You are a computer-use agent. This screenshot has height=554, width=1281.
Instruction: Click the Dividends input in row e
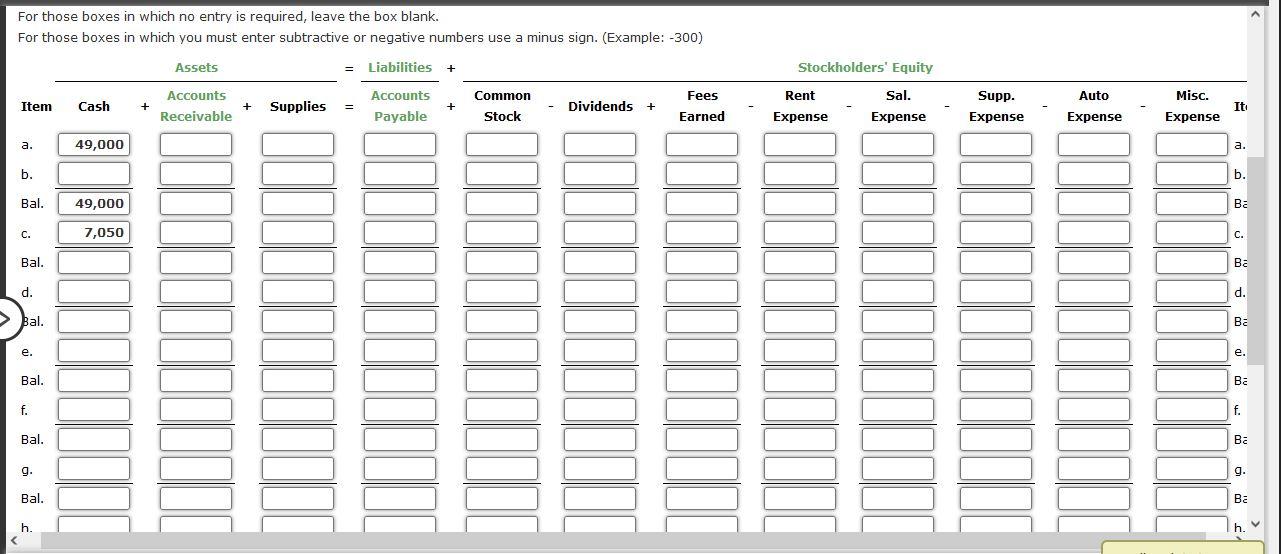tap(600, 351)
